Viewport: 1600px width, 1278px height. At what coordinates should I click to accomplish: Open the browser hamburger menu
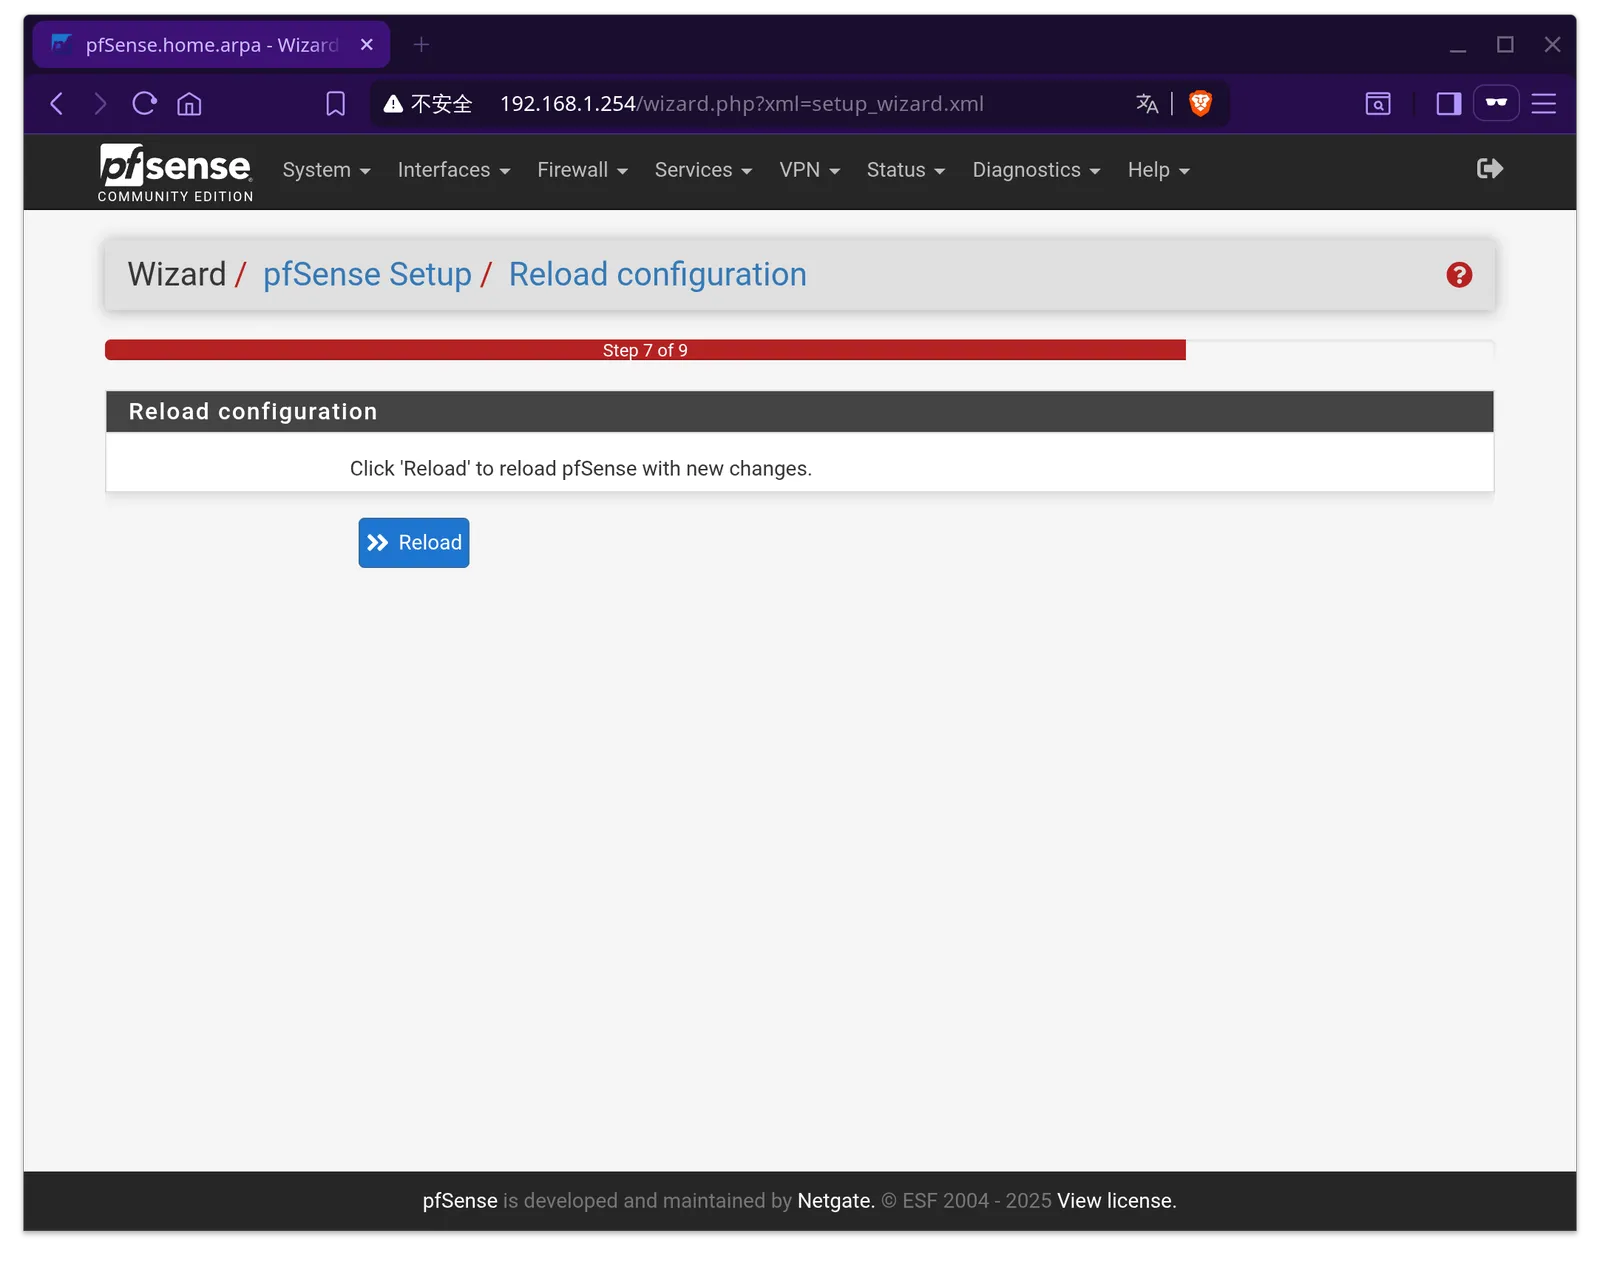pyautogui.click(x=1544, y=104)
